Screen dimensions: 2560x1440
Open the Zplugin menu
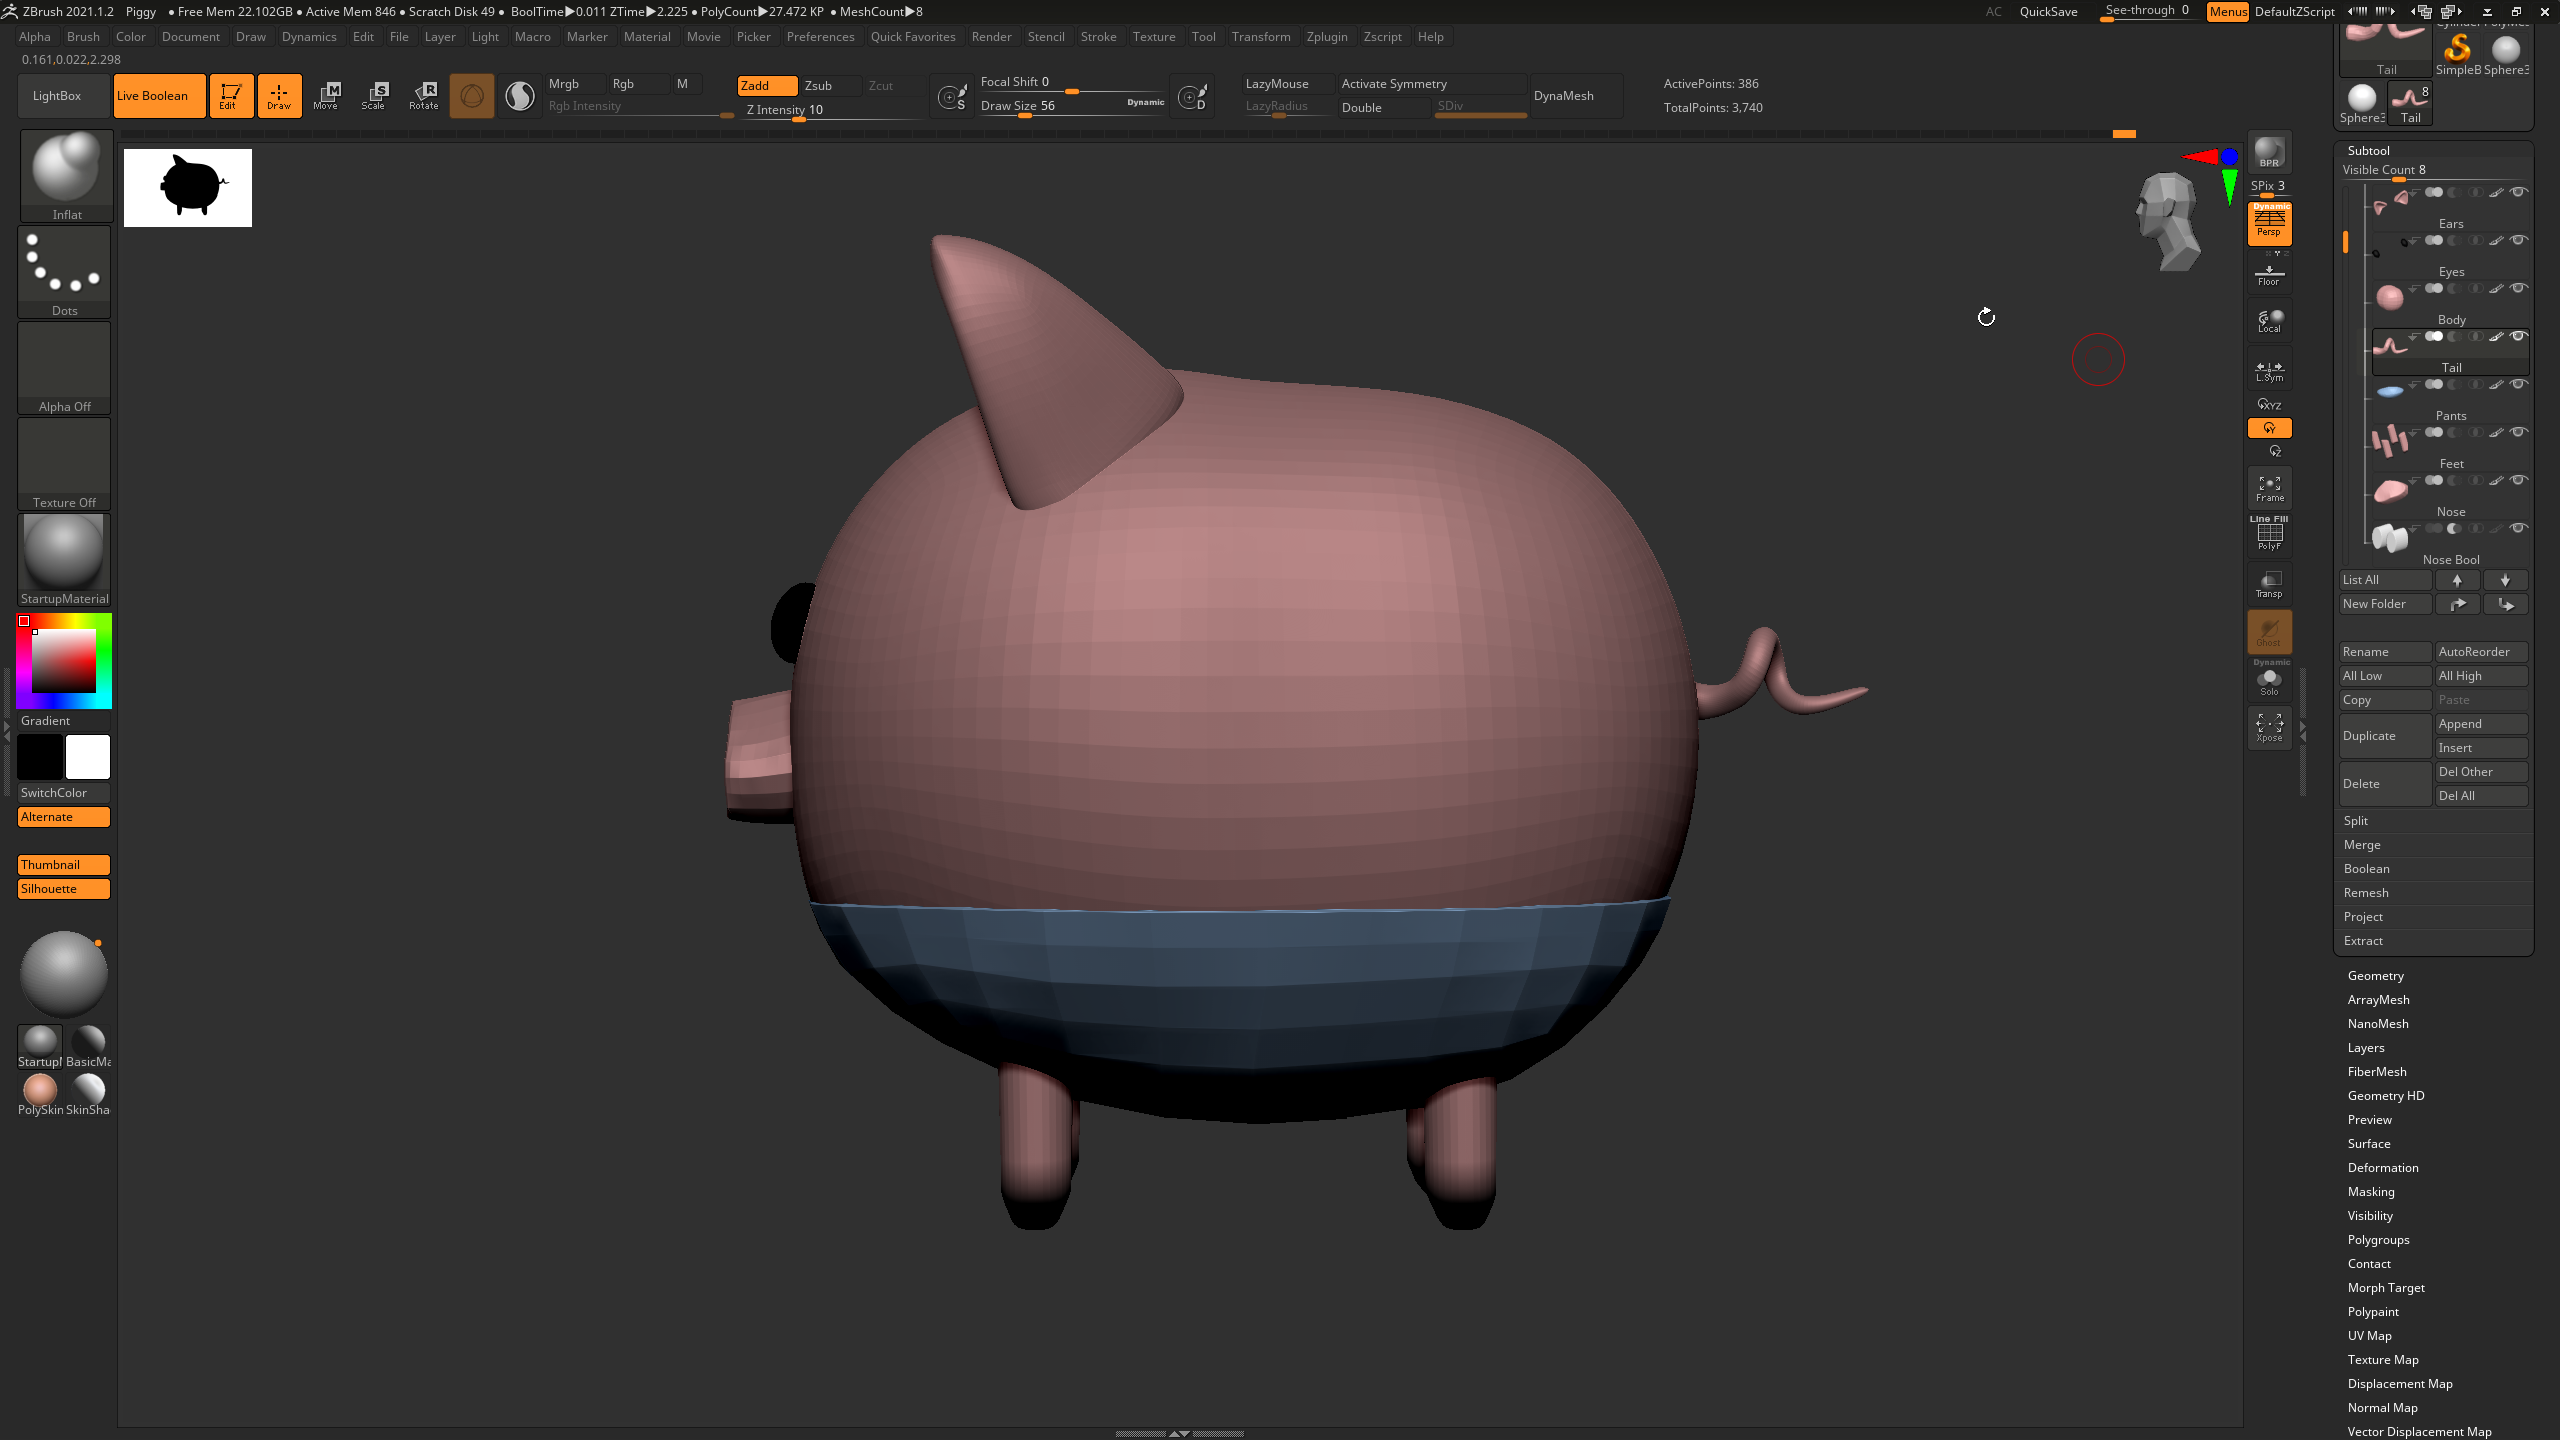1327,37
